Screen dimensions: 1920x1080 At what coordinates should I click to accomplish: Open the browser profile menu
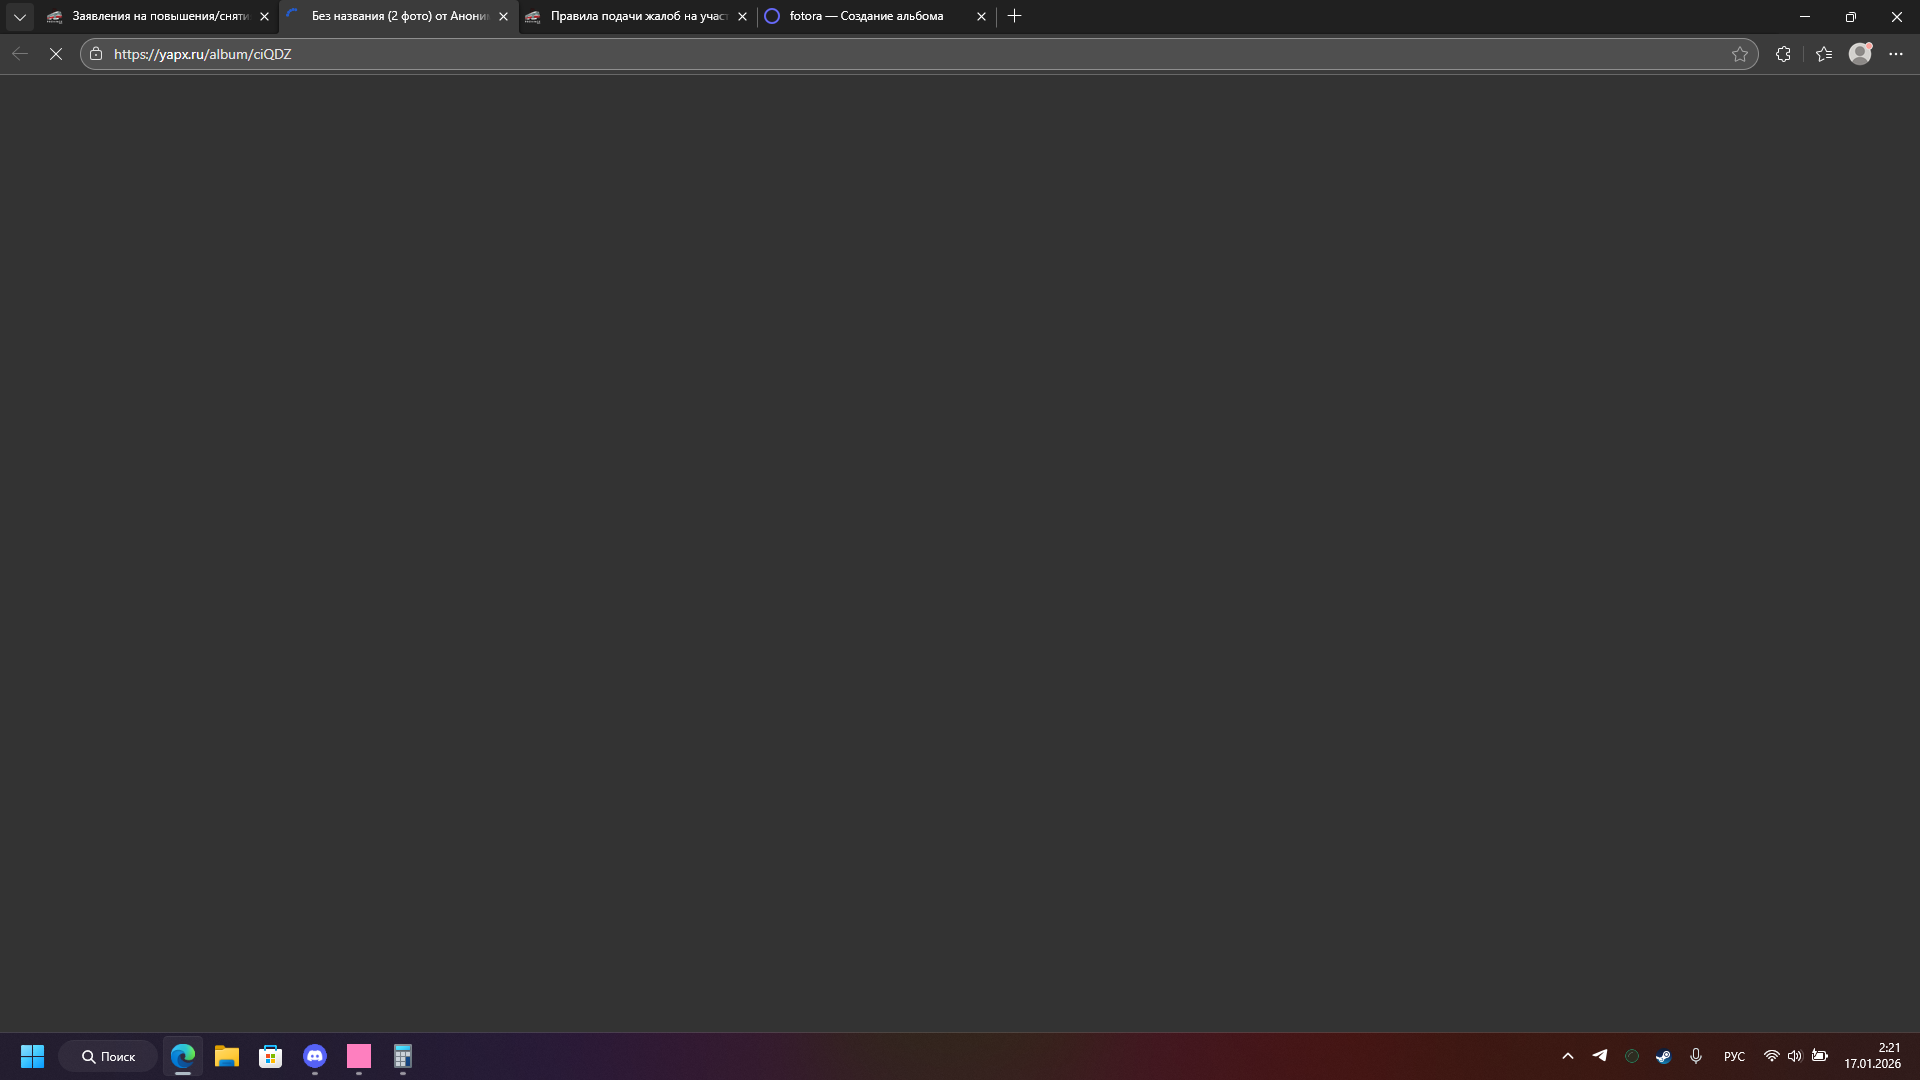coord(1860,54)
